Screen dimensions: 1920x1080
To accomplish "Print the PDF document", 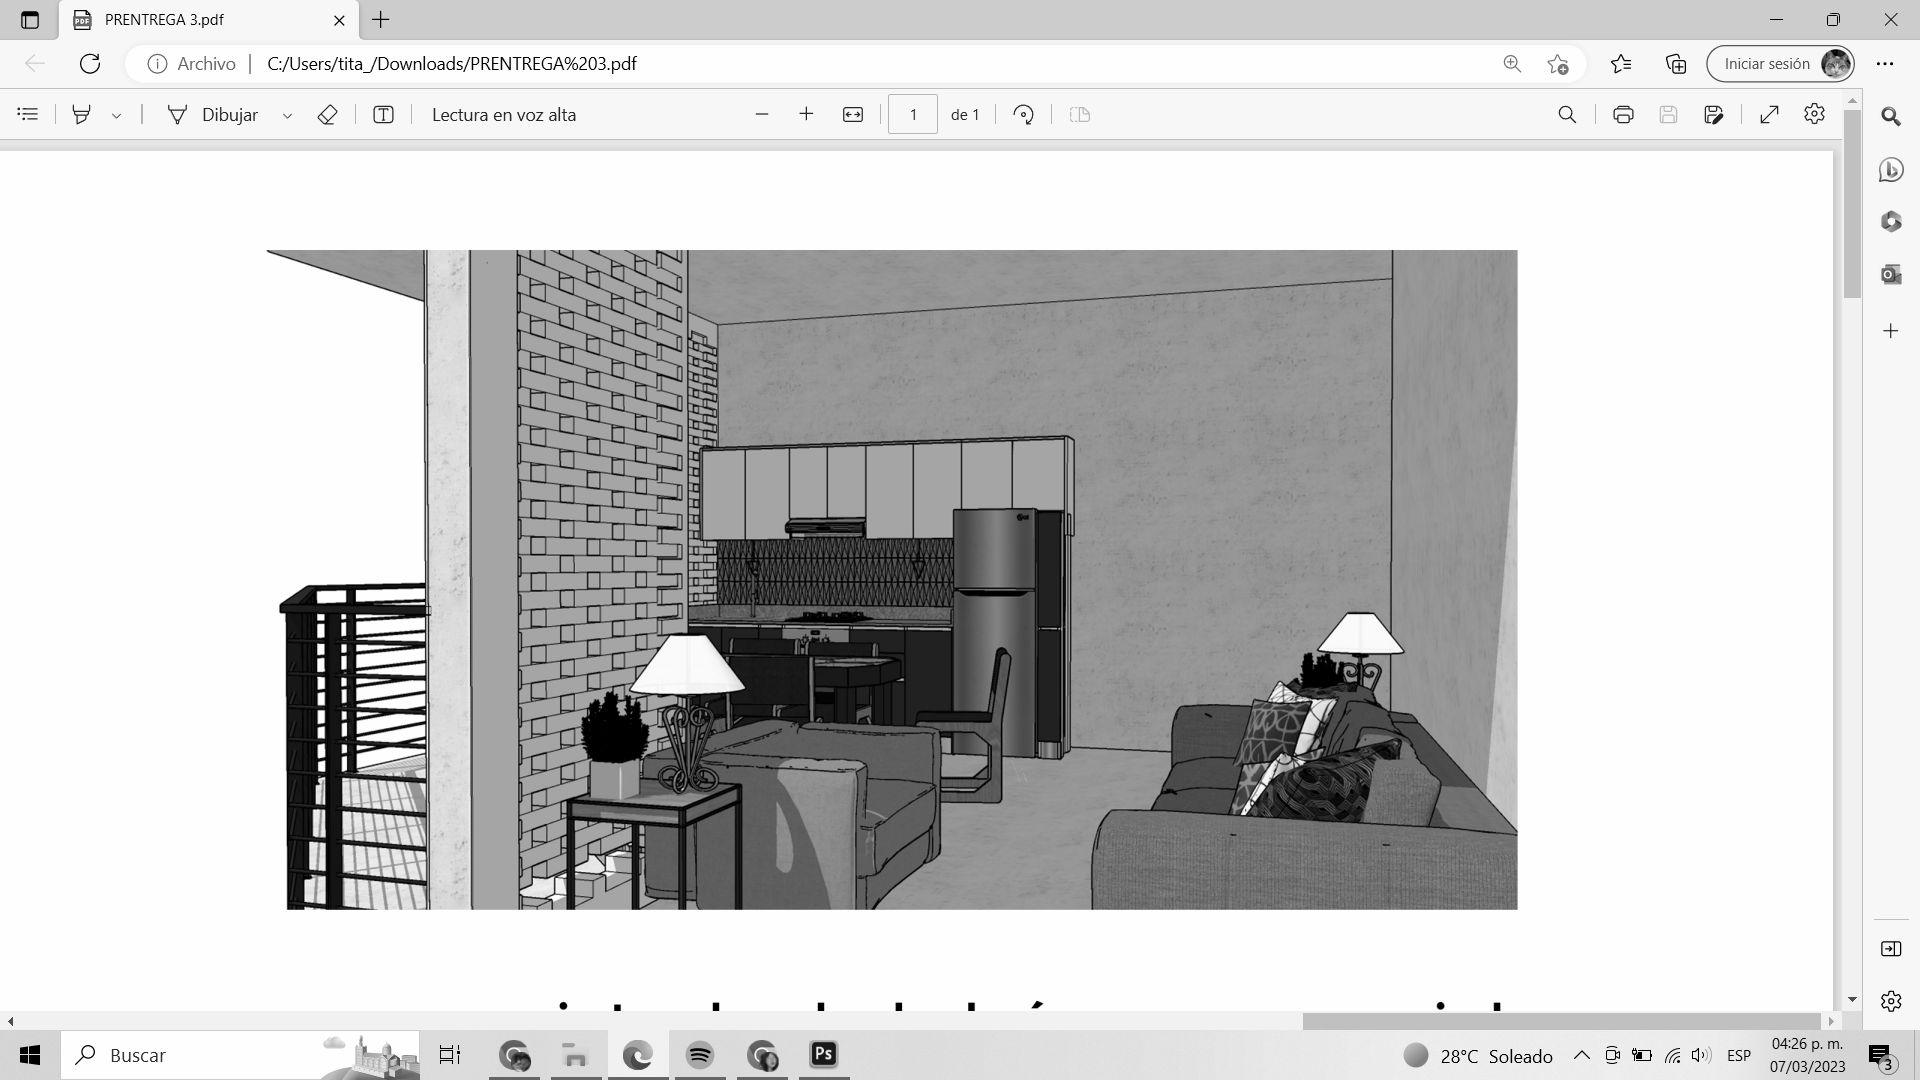I will (x=1623, y=115).
